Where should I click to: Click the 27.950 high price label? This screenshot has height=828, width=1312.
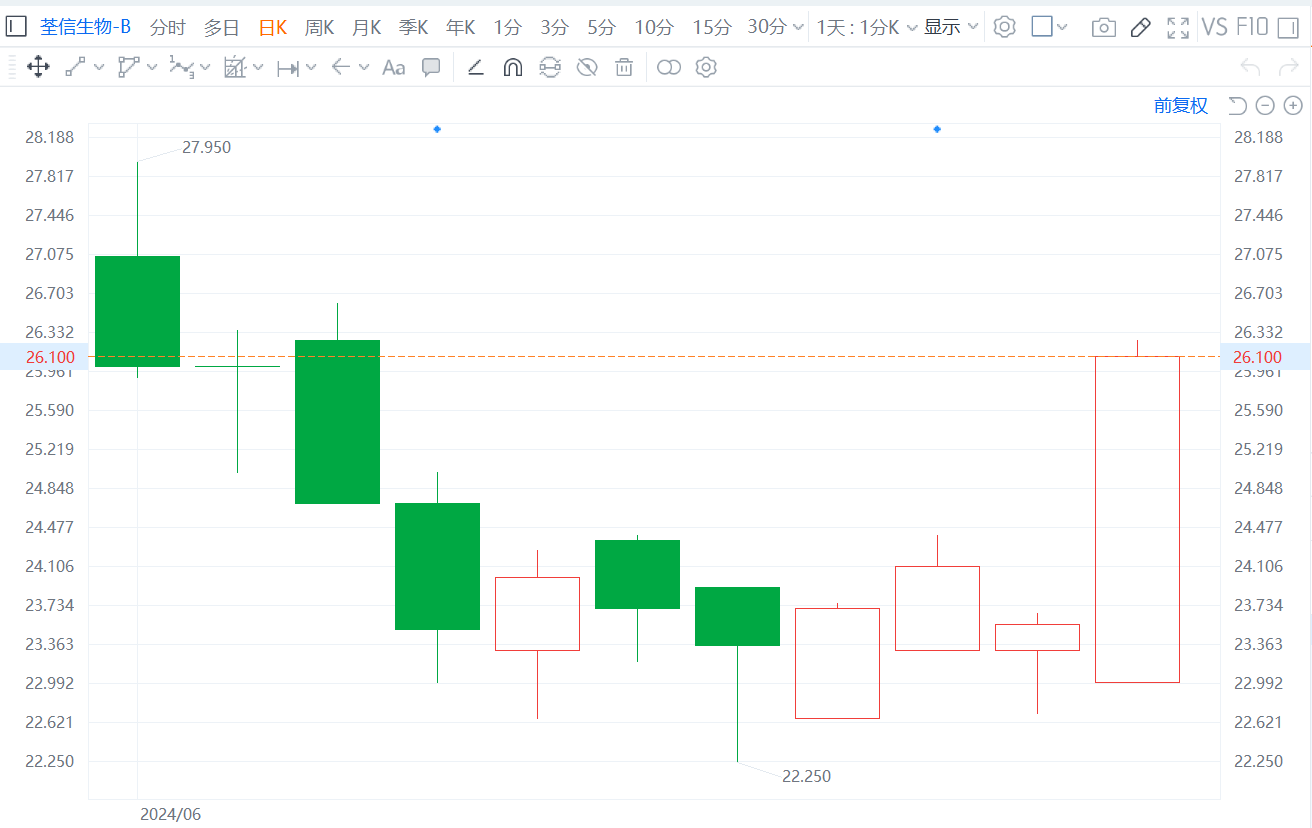coord(206,148)
